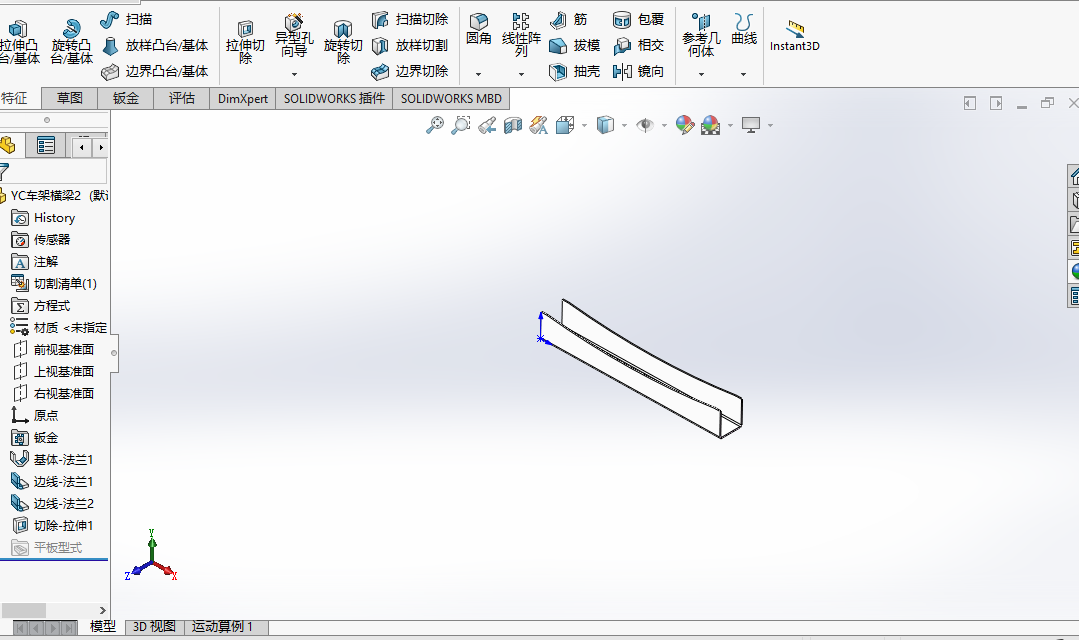The height and width of the screenshot is (640, 1079).
Task: Click the feature tree horizontal scrollbar arrow
Action: (103, 610)
